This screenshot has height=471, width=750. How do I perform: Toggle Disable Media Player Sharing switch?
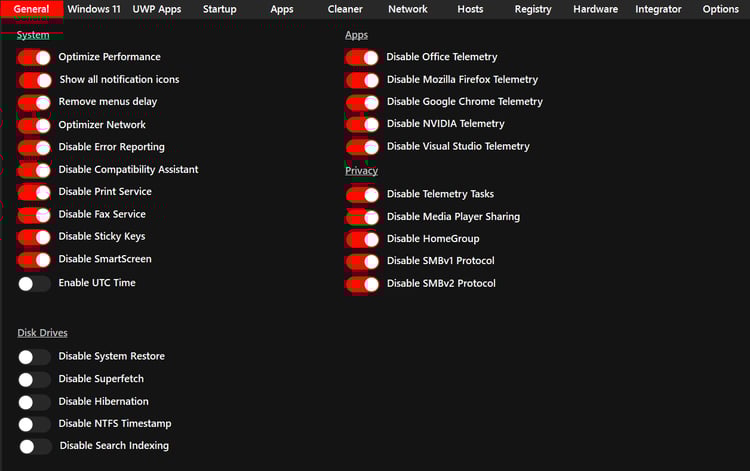tap(362, 218)
